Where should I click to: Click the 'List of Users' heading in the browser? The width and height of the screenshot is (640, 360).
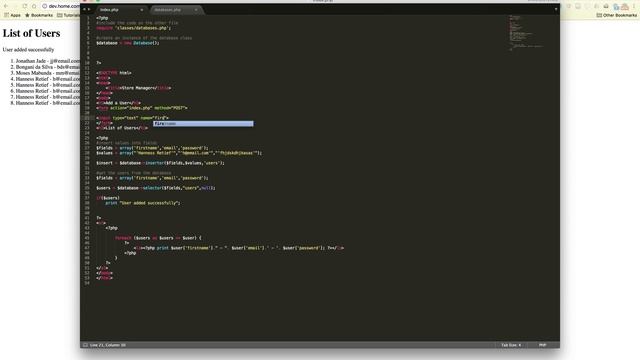coord(31,33)
